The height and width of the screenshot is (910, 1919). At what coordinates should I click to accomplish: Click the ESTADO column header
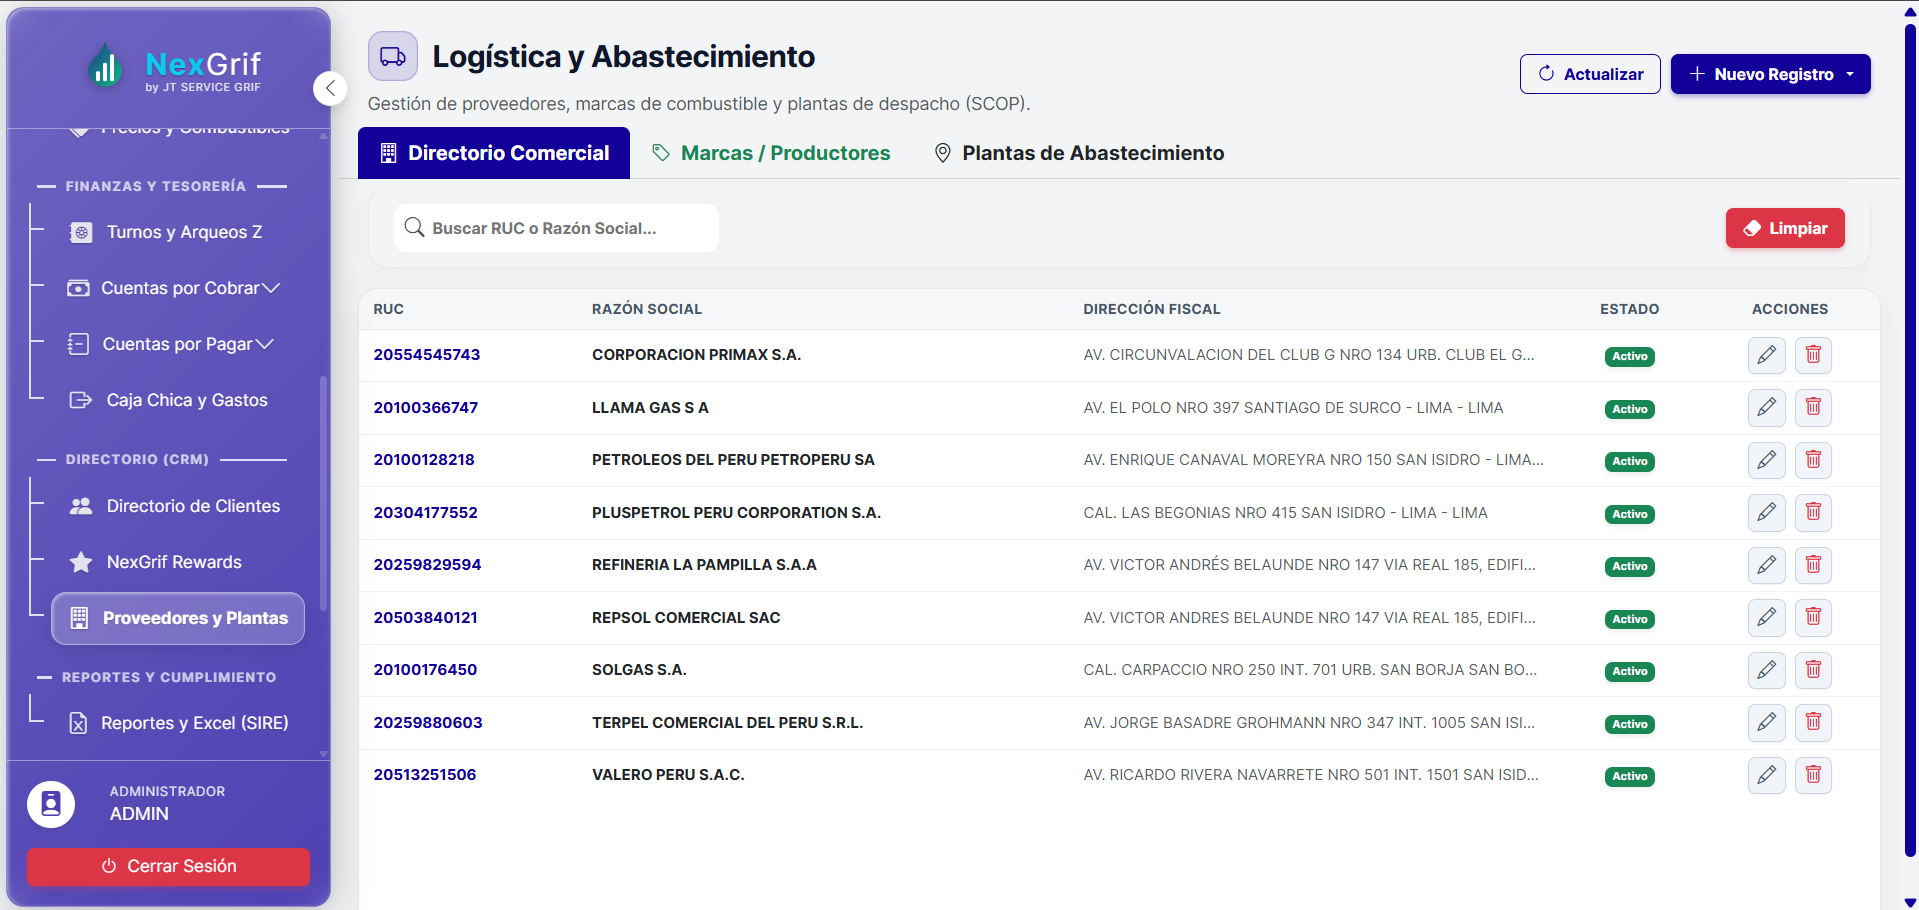1629,309
